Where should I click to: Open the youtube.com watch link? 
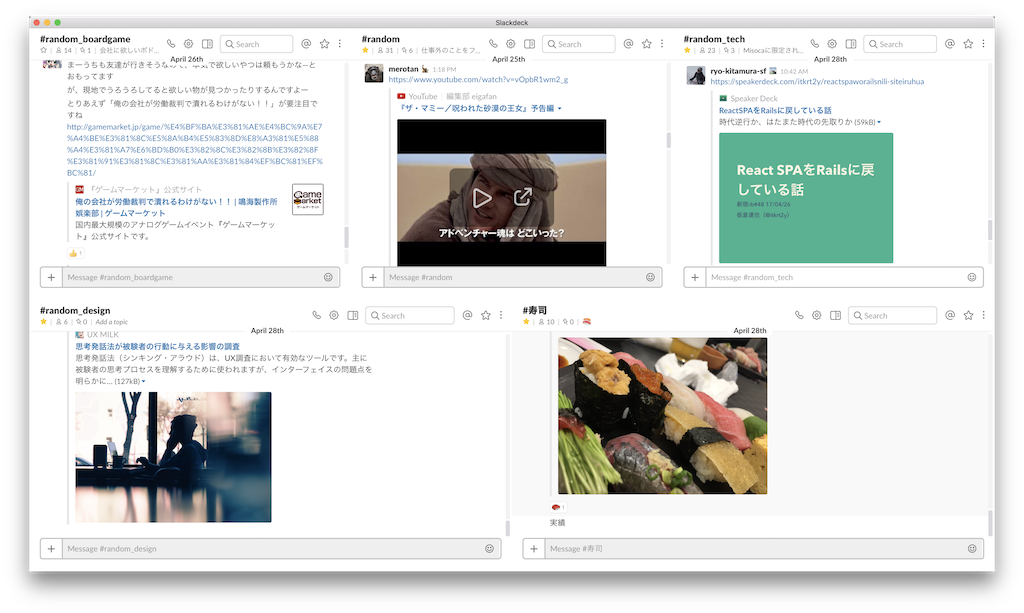click(x=478, y=80)
